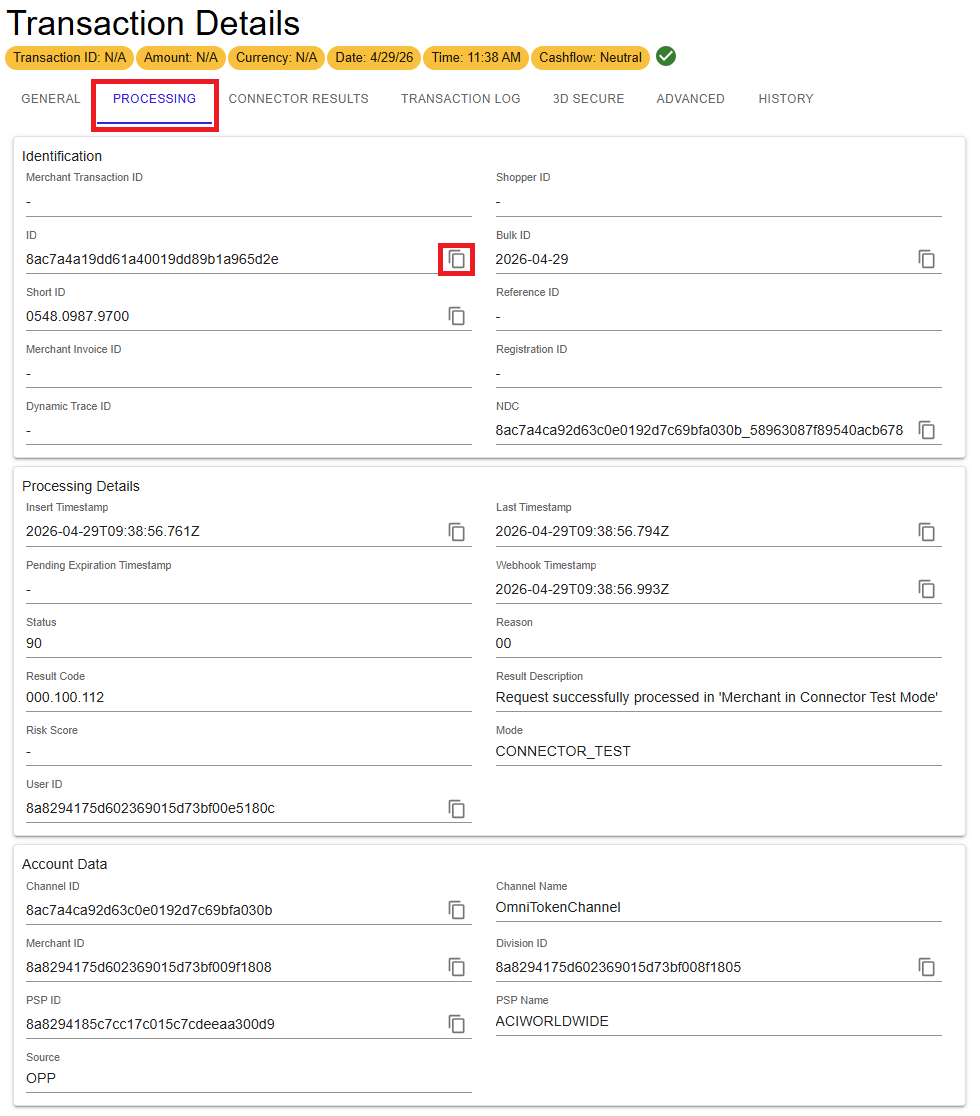Screen dimensions: 980x1116
Task: Copy the Webhook Timestamp
Action: 926,589
